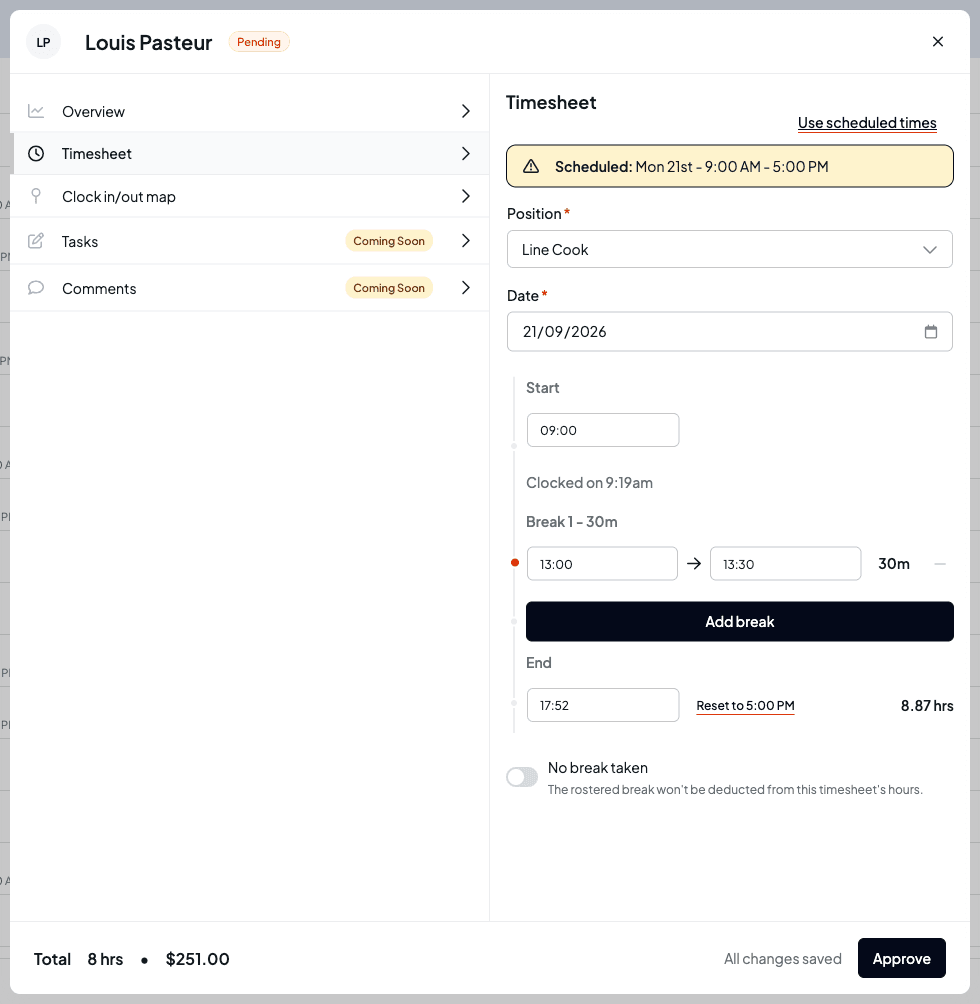Image resolution: width=980 pixels, height=1004 pixels.
Task: Click the 'All changes saved' status text
Action: (782, 959)
